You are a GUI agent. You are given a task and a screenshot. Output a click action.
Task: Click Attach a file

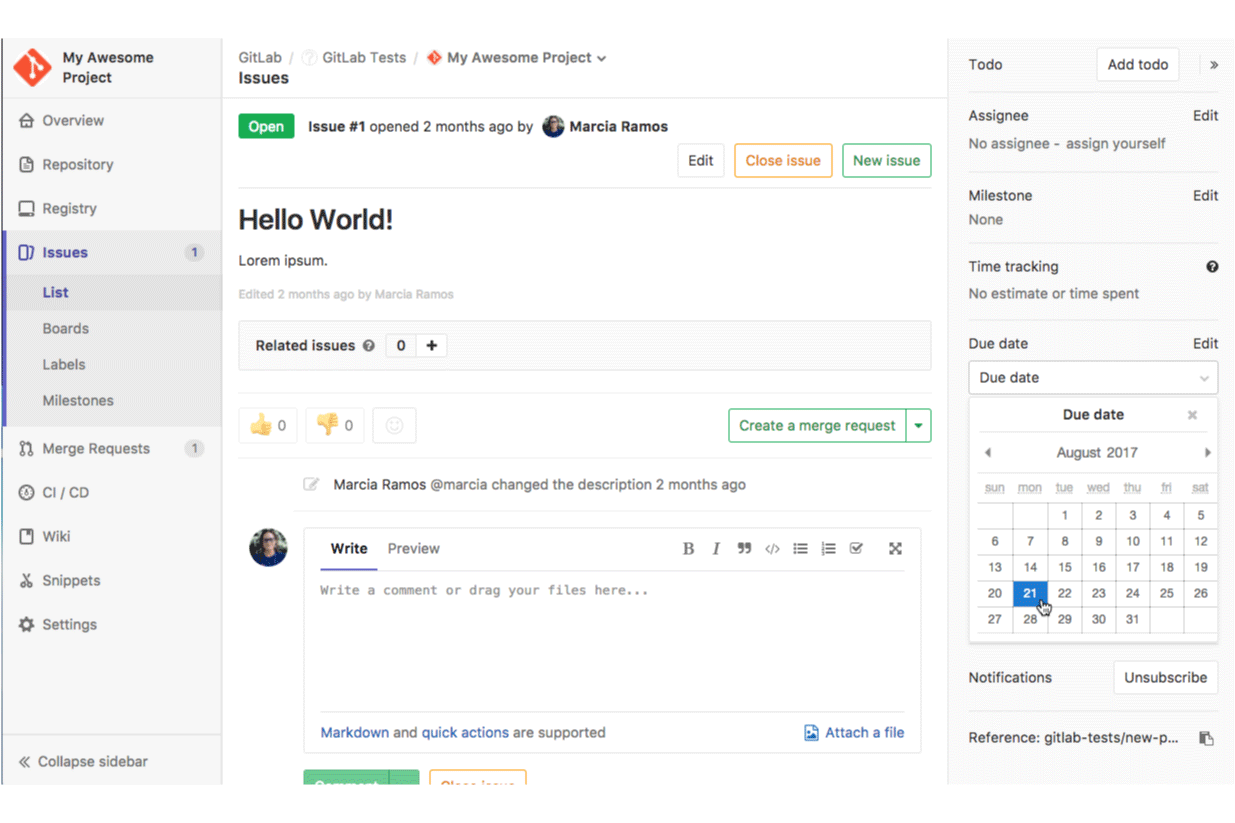(x=854, y=732)
